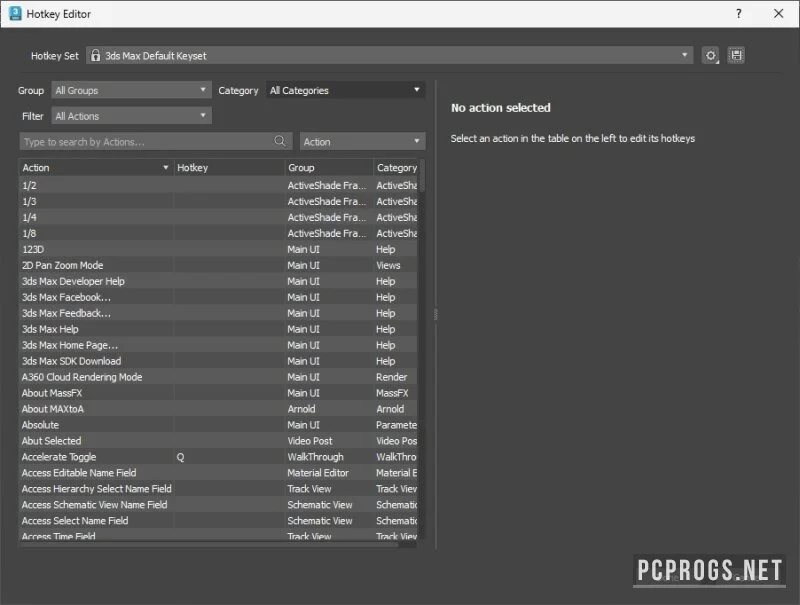Image resolution: width=800 pixels, height=605 pixels.
Task: Open the Category dropdown showing All Categories
Action: tap(345, 90)
